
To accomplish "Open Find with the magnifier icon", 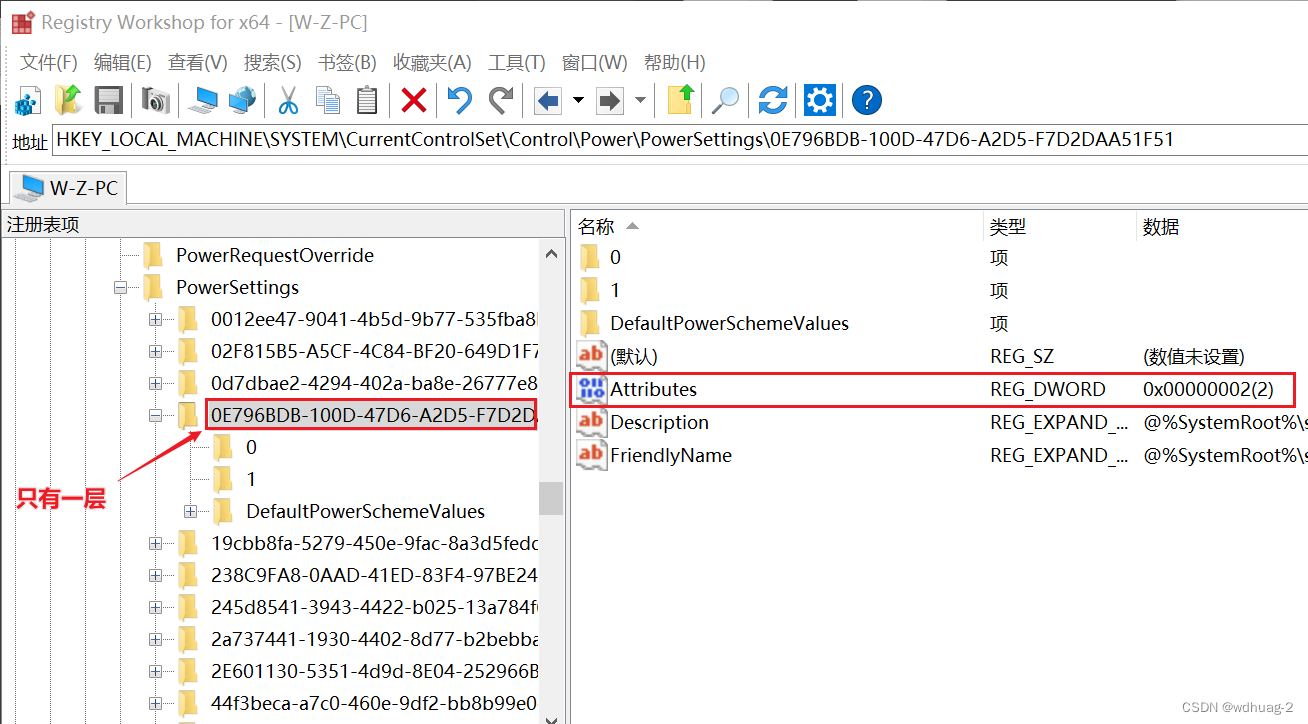I will coord(725,100).
